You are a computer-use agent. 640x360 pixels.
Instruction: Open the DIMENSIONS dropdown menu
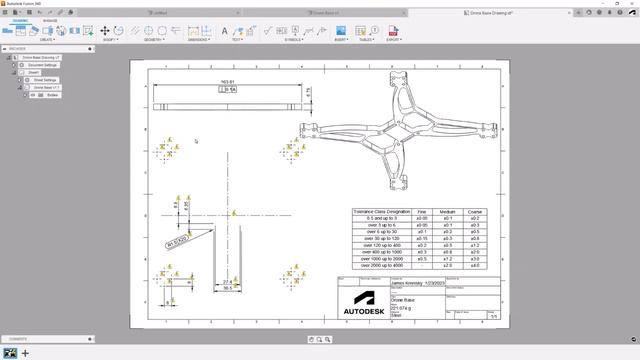[199, 40]
